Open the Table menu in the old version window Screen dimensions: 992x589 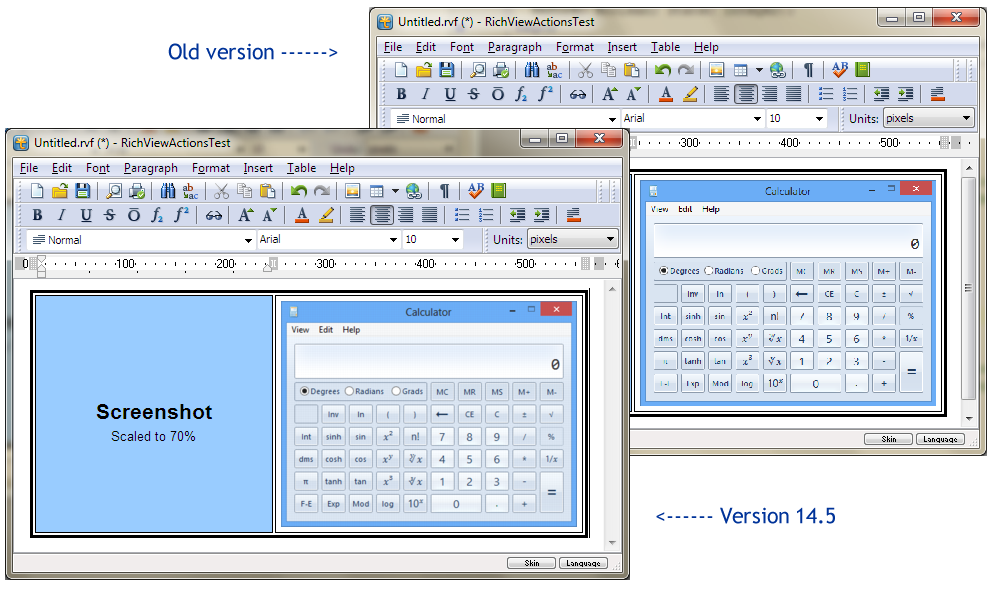tap(665, 47)
